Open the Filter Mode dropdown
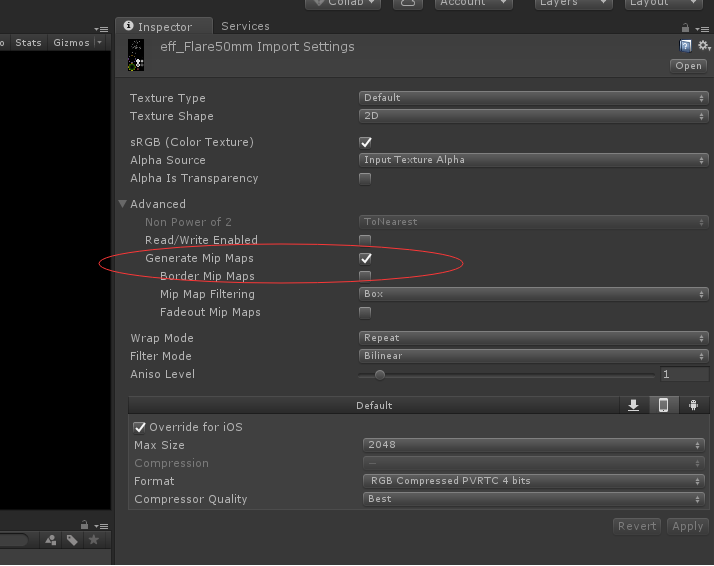 pos(534,356)
